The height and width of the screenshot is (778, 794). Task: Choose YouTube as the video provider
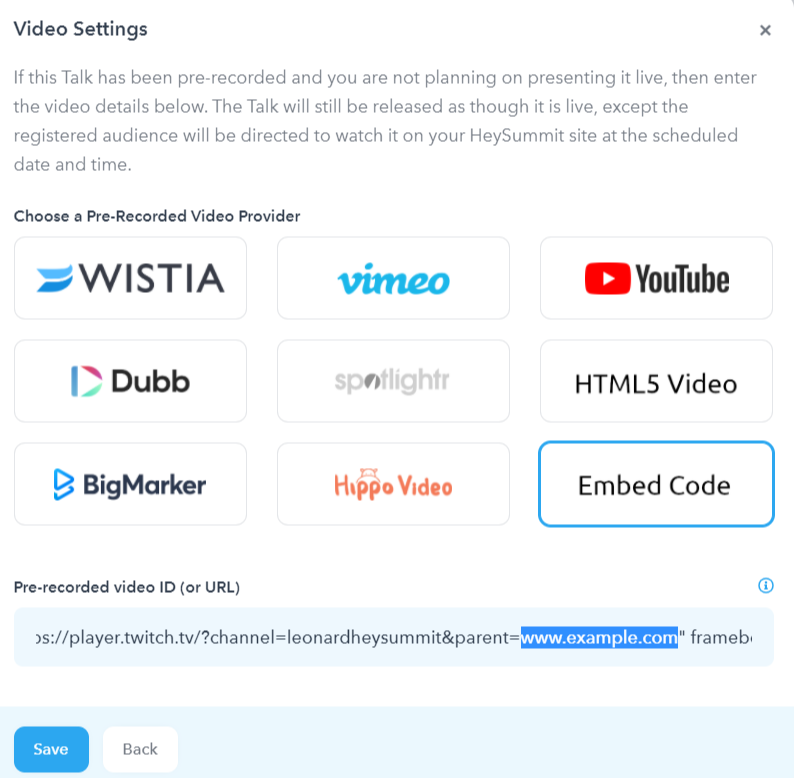[656, 278]
